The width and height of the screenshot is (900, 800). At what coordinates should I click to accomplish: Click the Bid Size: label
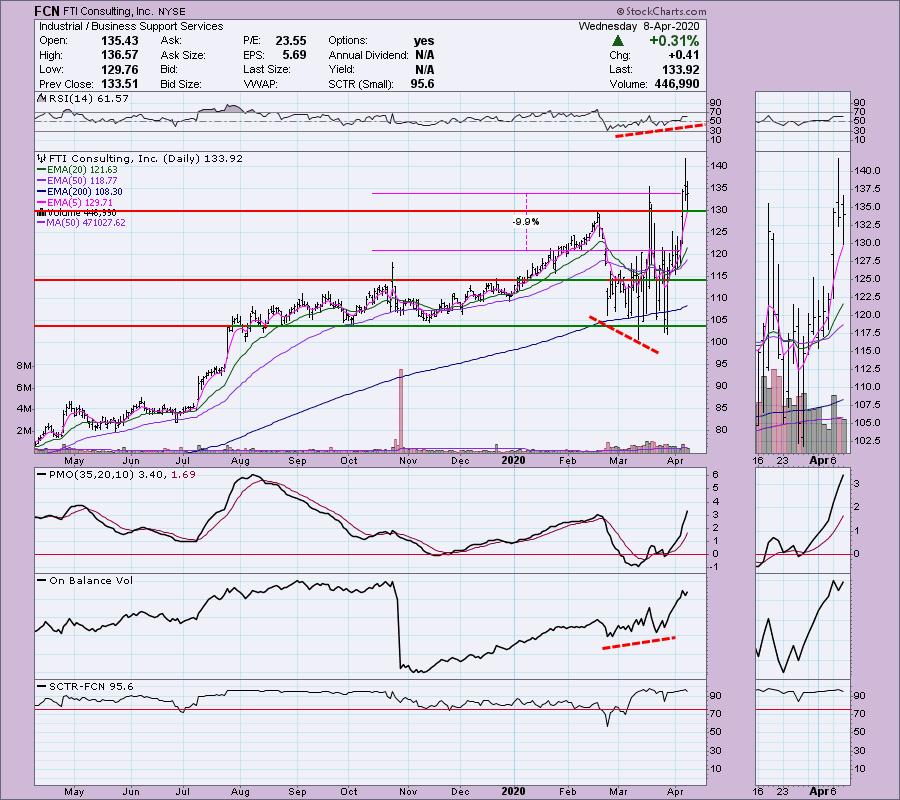(x=181, y=84)
